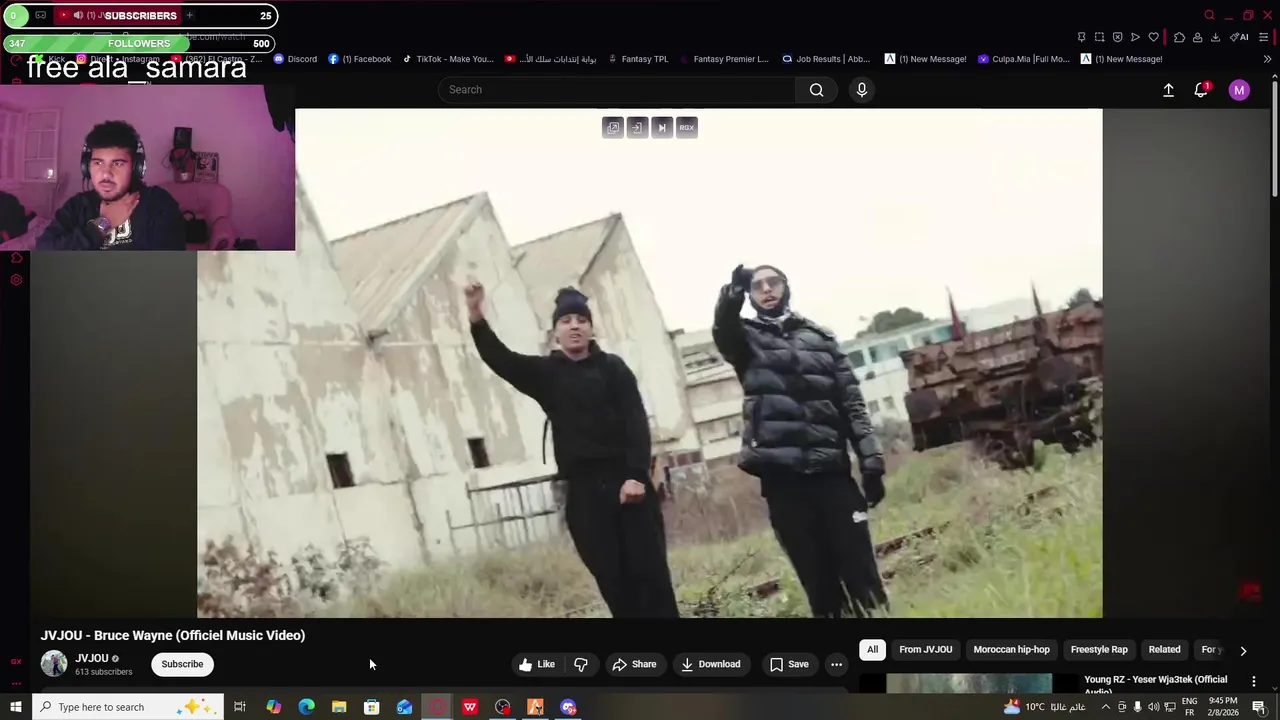The image size is (1280, 720).
Task: Click the send arrow icon in Opera toolbar
Action: [1135, 37]
